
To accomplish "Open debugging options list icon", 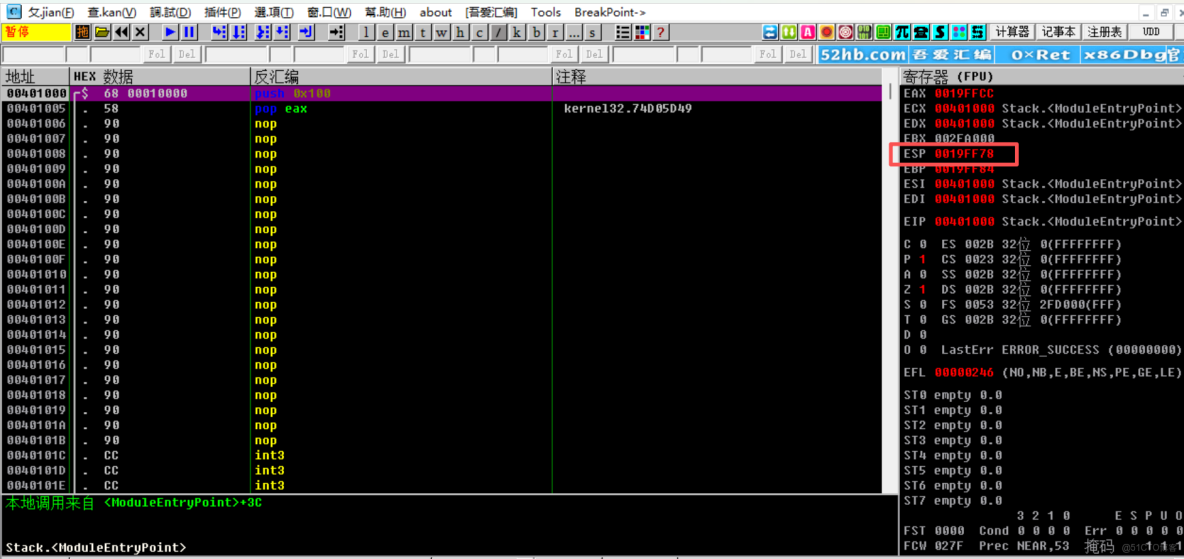I will tap(624, 32).
